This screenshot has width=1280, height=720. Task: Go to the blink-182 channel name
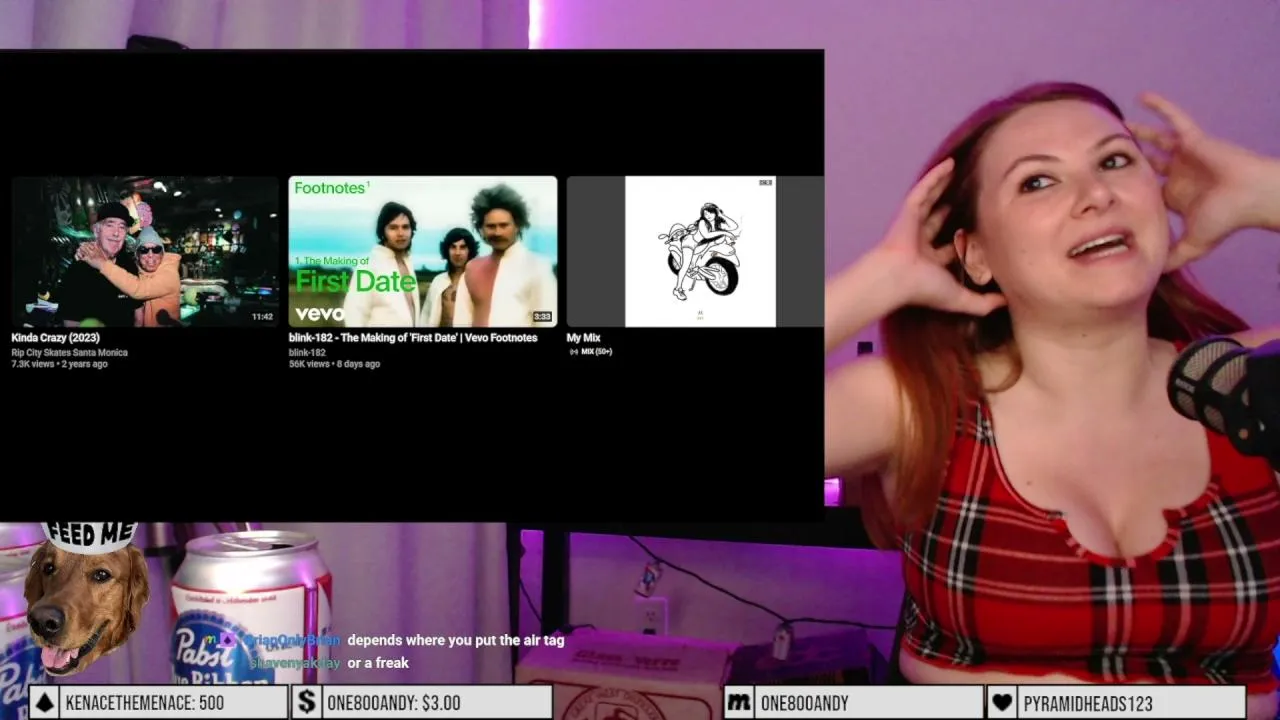308,352
